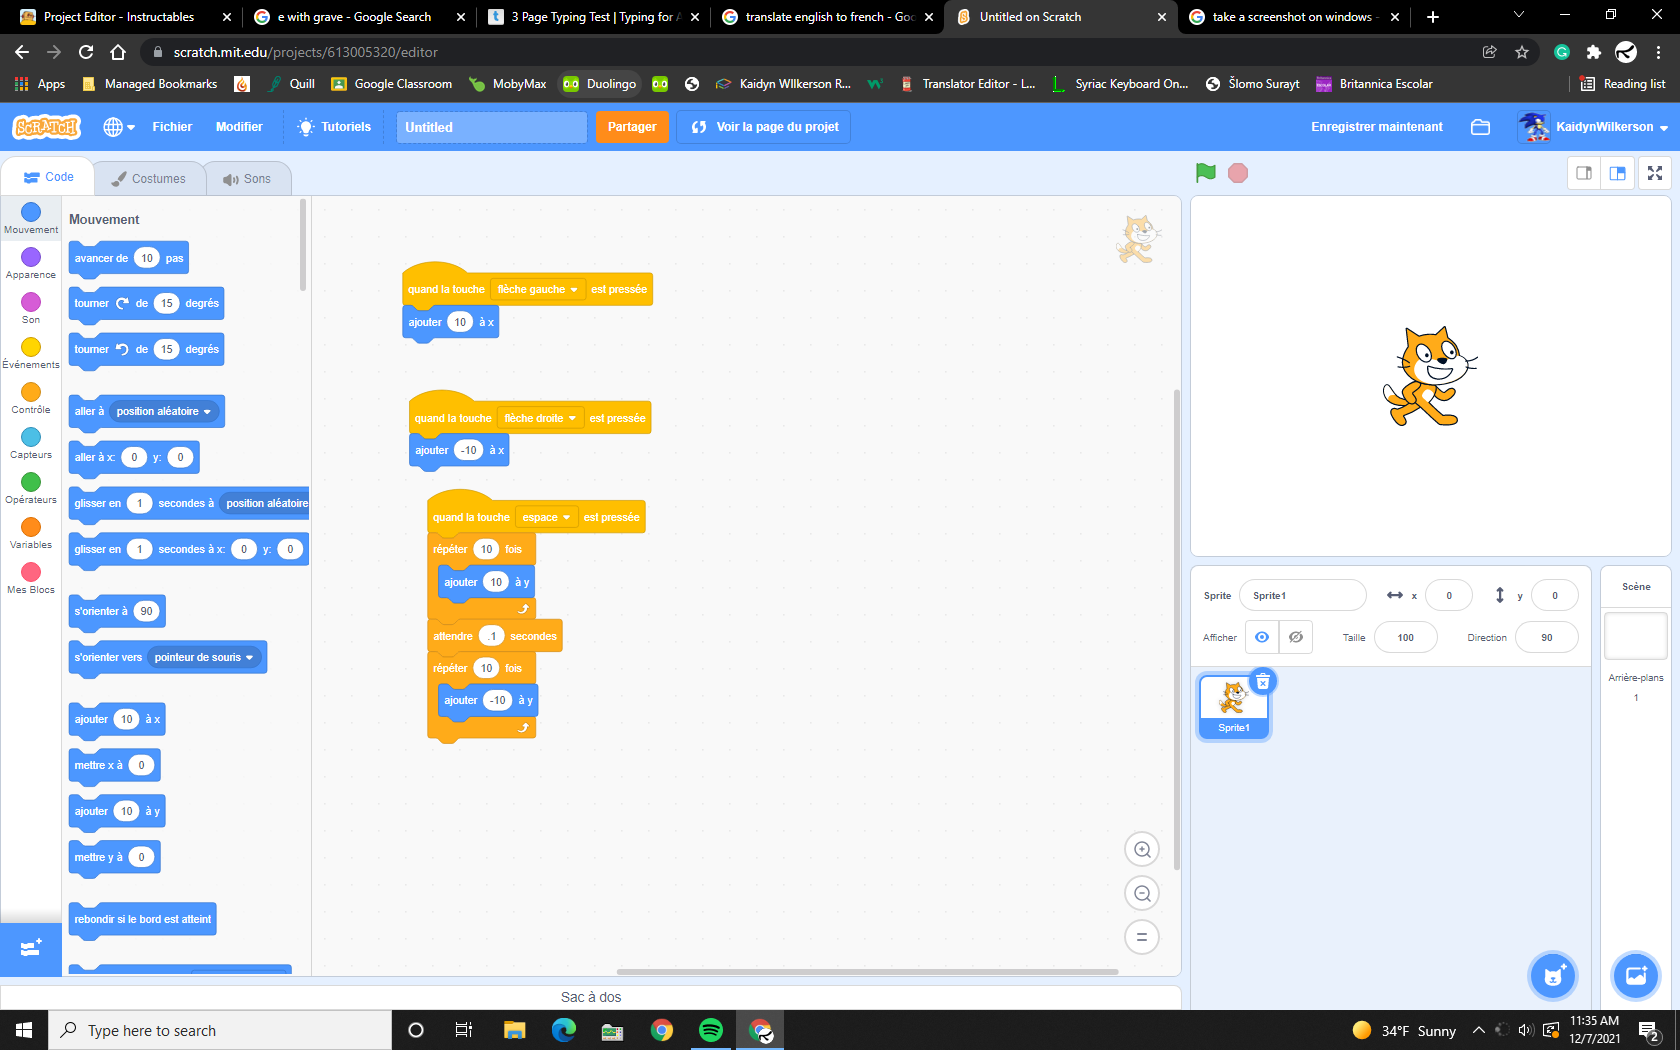Hide Sprite1 with the crossed-eye toggle

(x=1296, y=637)
